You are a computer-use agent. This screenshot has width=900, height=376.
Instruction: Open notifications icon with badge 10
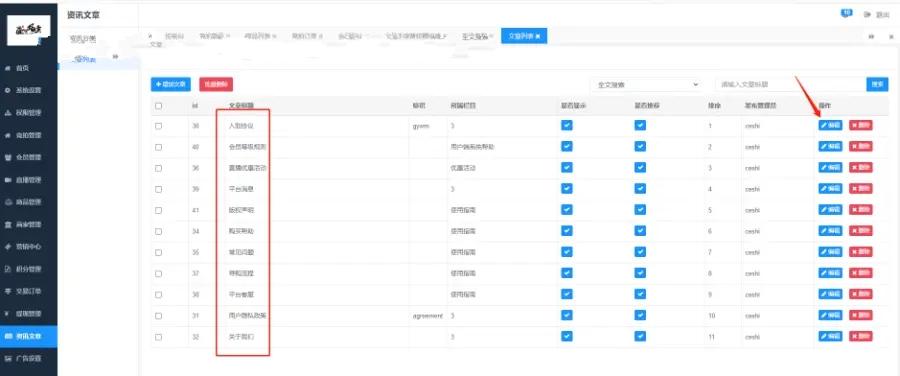(846, 13)
